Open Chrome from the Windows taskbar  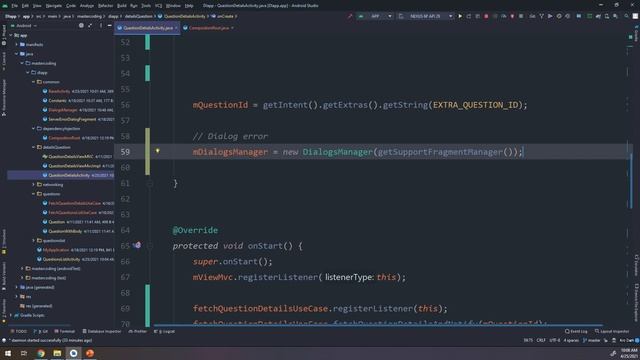click(41, 353)
